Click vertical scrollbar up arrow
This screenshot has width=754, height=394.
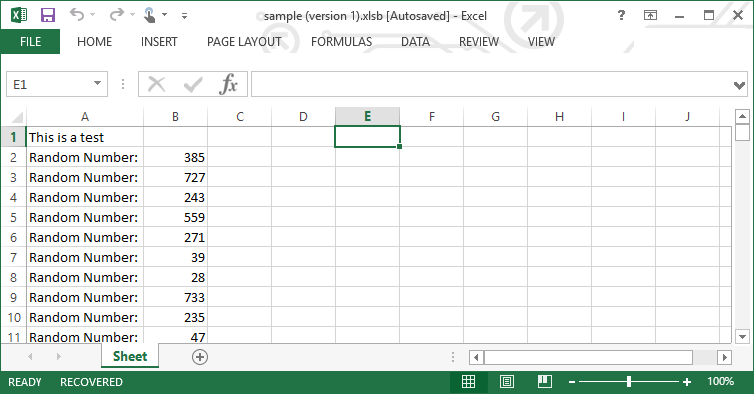(x=742, y=116)
